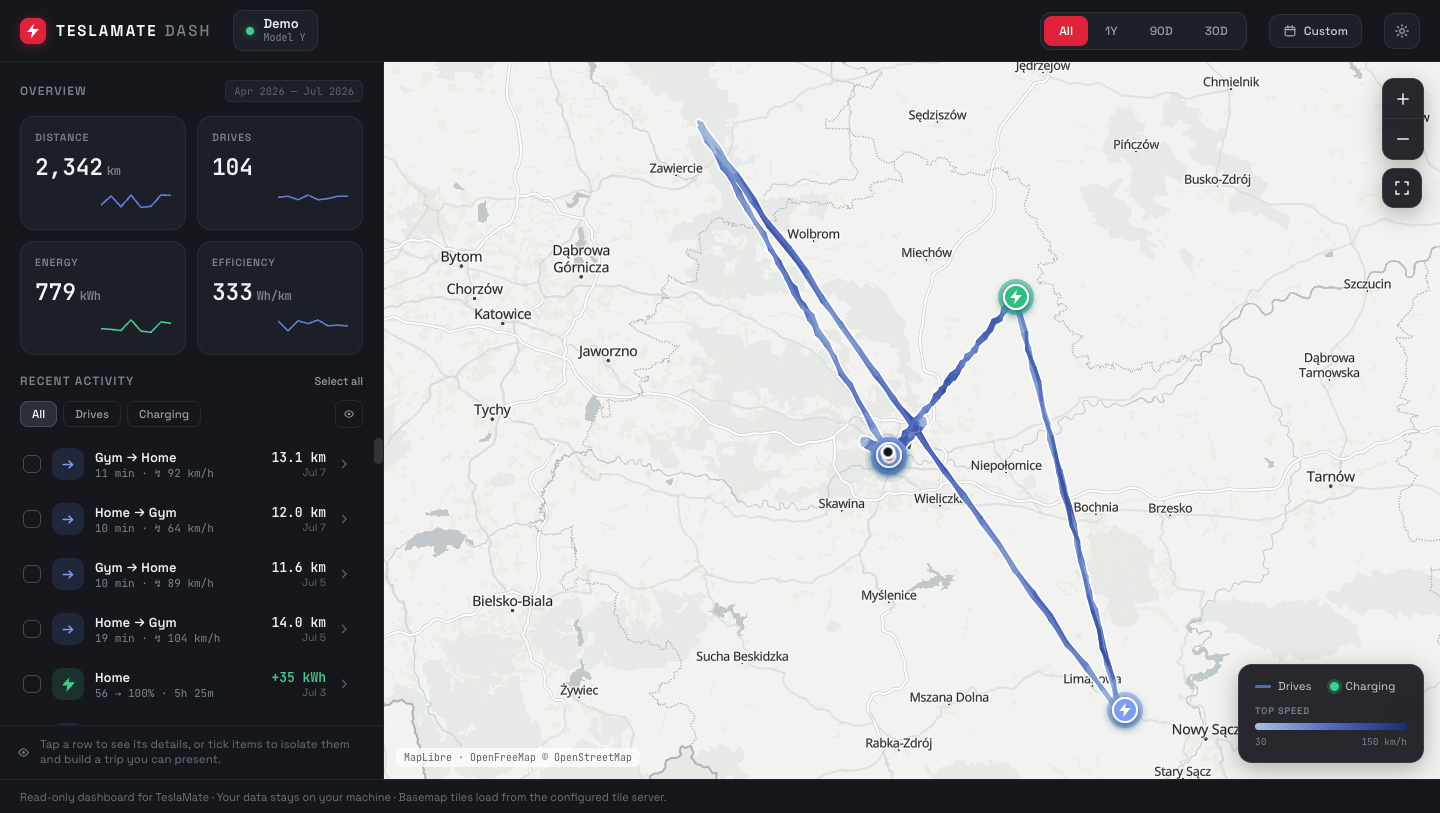
Task: Click the green charging marker on map
Action: pyautogui.click(x=1016, y=297)
